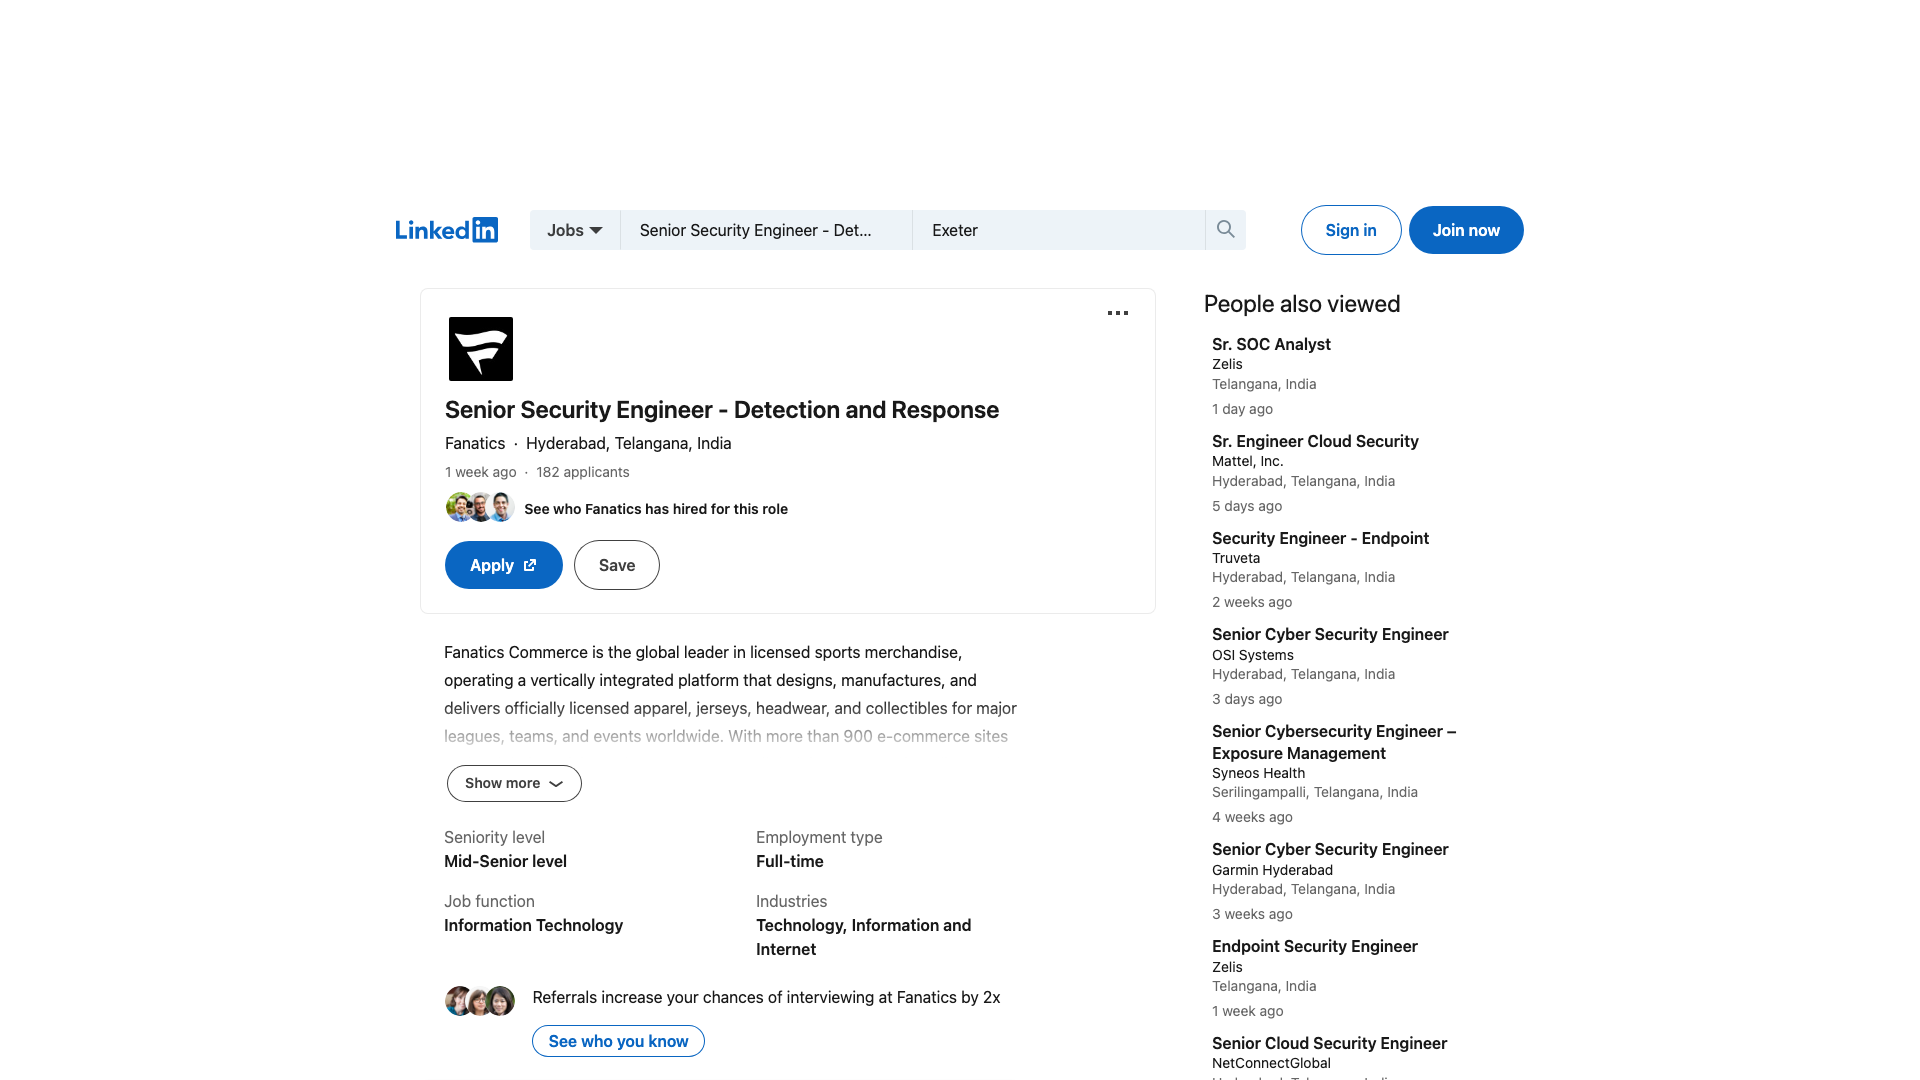The width and height of the screenshot is (1920, 1080).
Task: Open the Jobs dropdown
Action: 575,230
